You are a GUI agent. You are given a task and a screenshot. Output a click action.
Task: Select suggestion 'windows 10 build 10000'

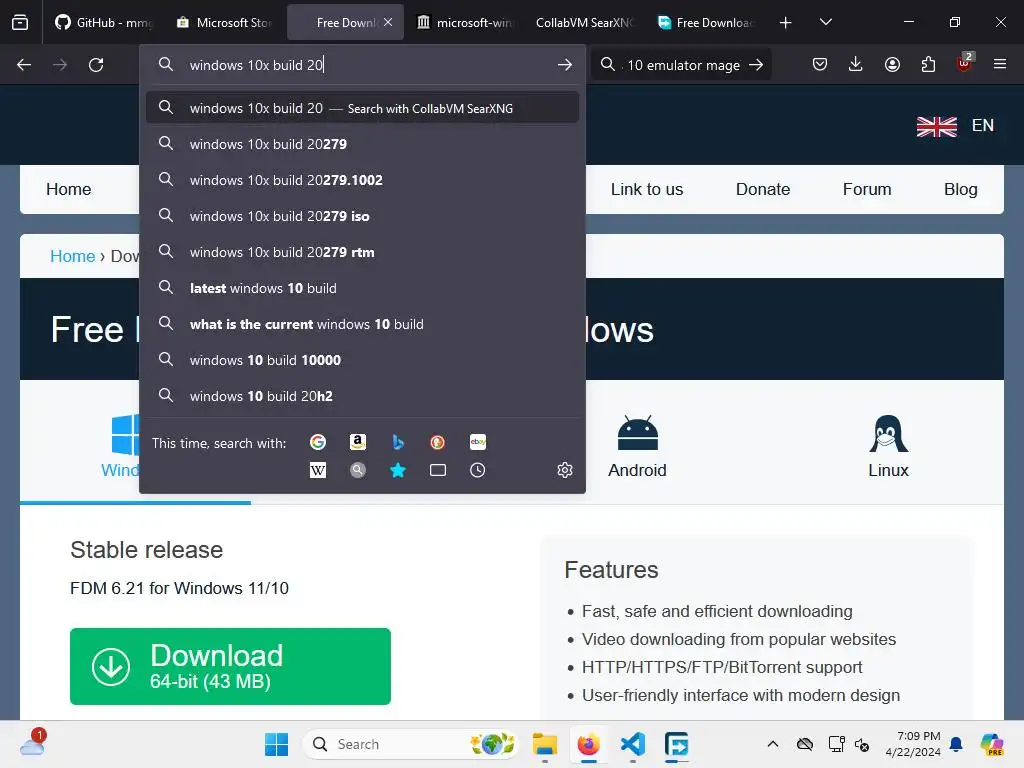point(362,360)
